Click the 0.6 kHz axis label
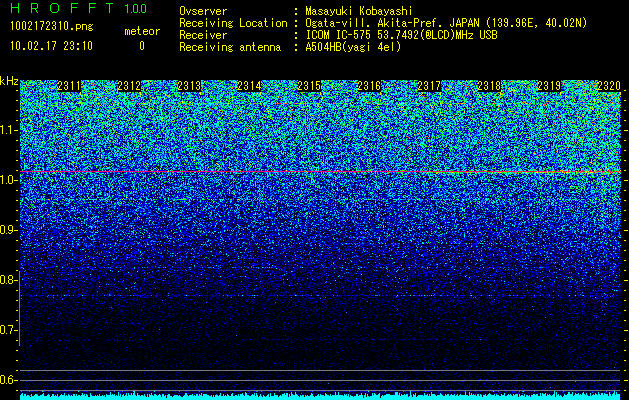The width and height of the screenshot is (629, 400). click(9, 380)
